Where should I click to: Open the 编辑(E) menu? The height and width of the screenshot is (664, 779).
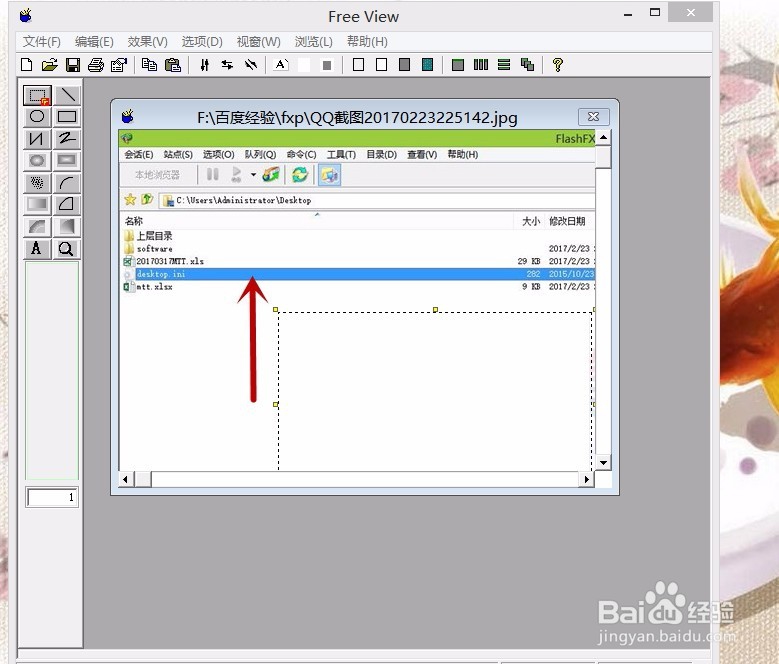click(94, 42)
